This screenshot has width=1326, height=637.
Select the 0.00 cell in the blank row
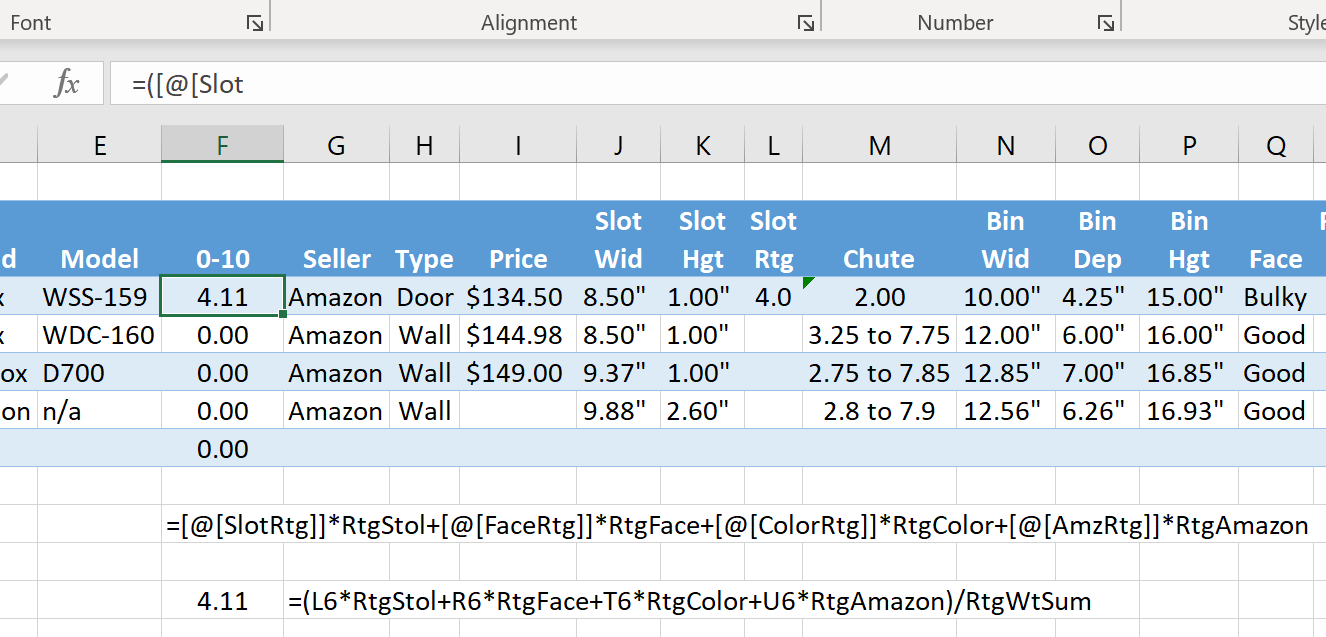[222, 449]
